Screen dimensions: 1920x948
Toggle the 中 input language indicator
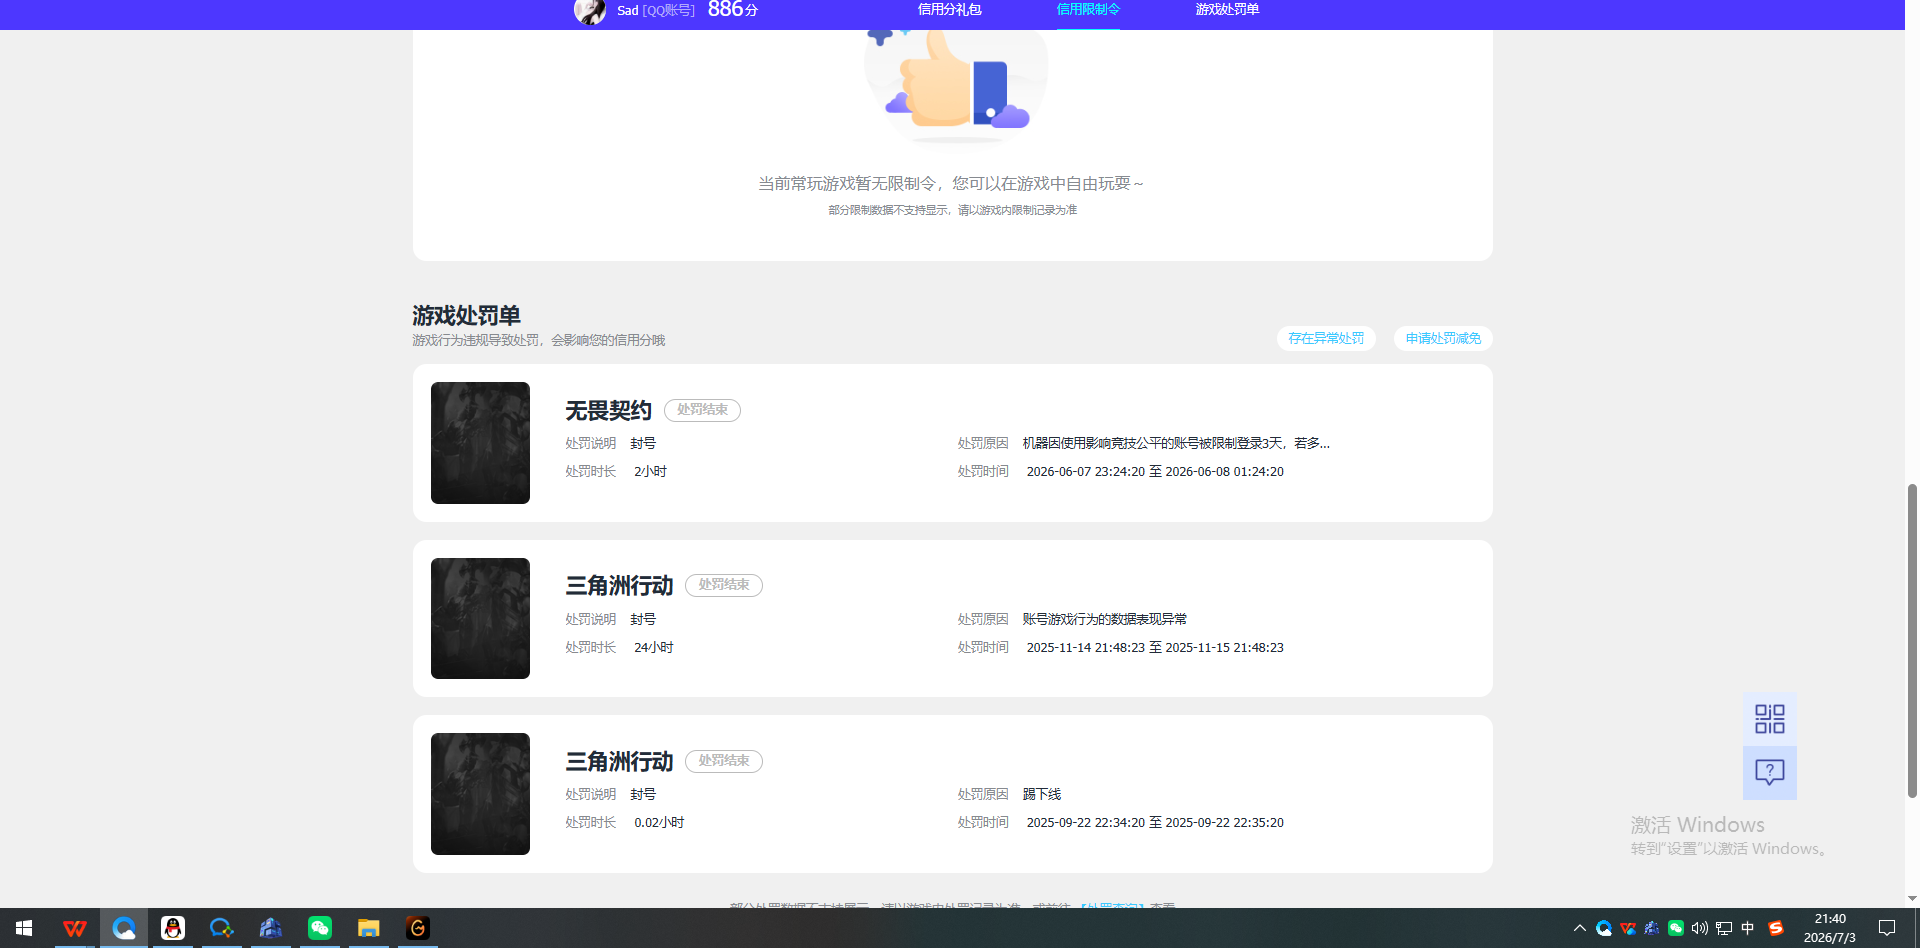click(1748, 928)
